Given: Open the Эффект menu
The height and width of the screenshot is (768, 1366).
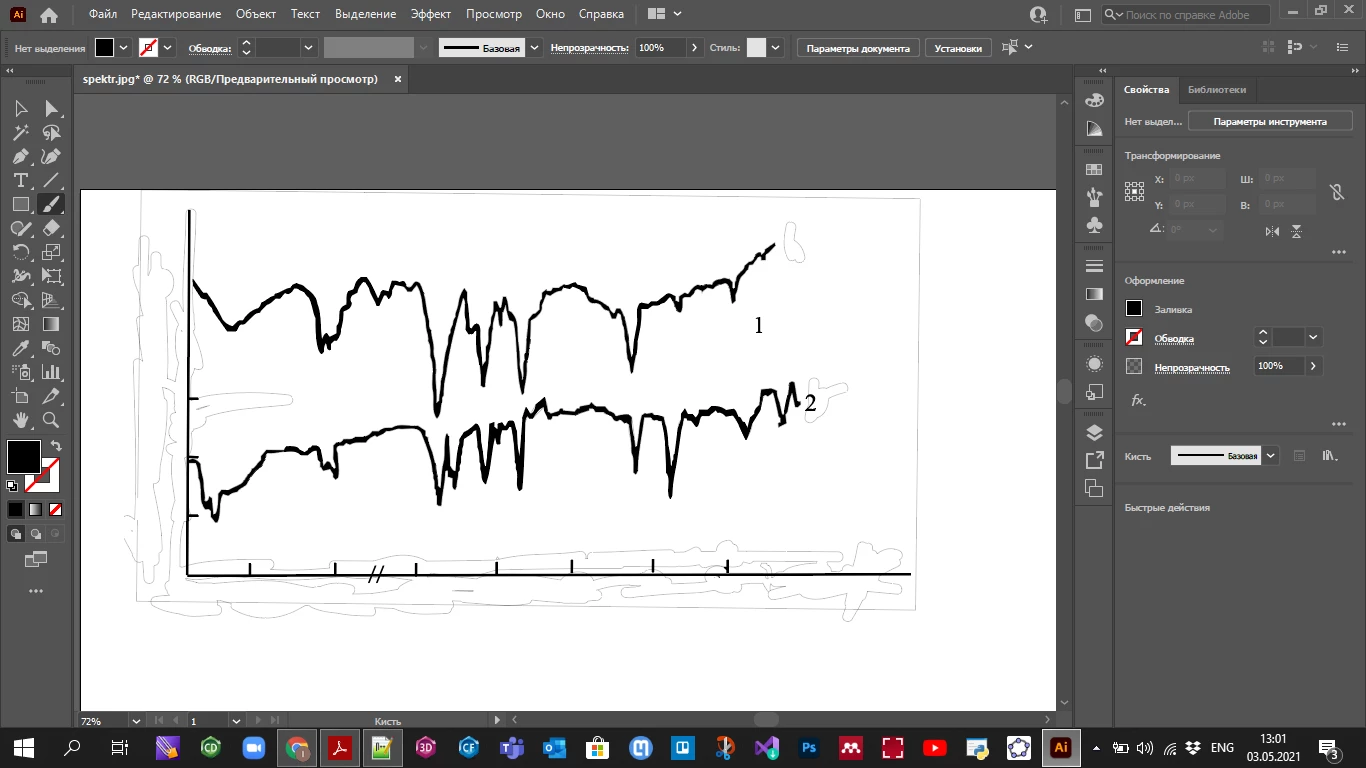Looking at the screenshot, I should click(x=430, y=14).
